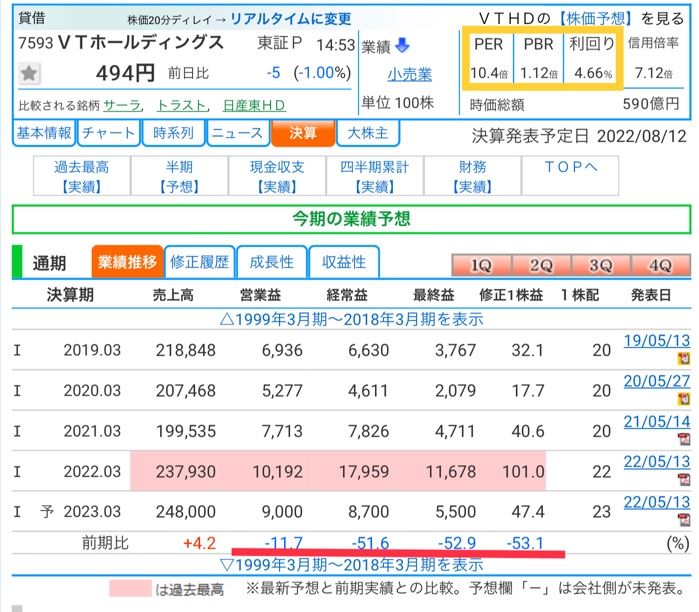
Task: Open the 修正履歴 tab
Action: click(x=199, y=262)
